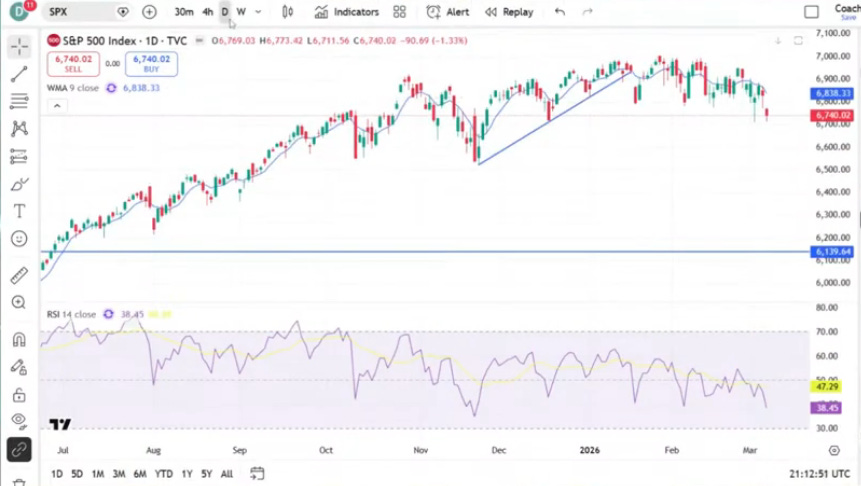Click the RSI 14 close legend label

coord(71,314)
